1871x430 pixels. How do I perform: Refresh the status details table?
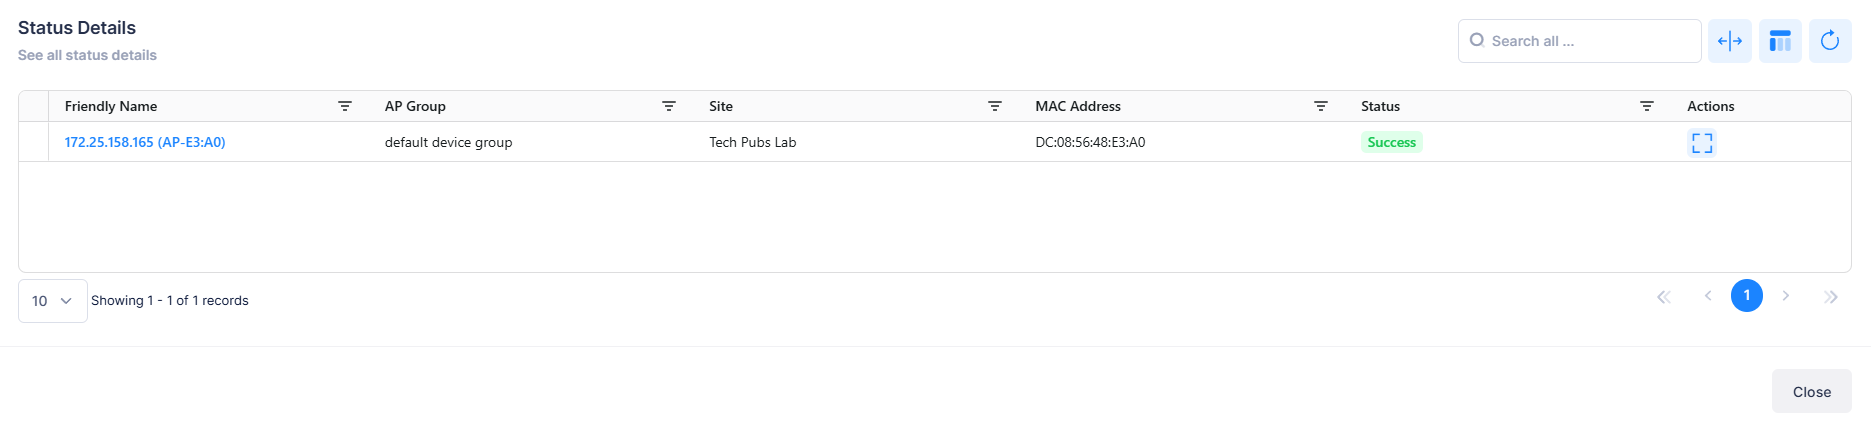tap(1830, 41)
